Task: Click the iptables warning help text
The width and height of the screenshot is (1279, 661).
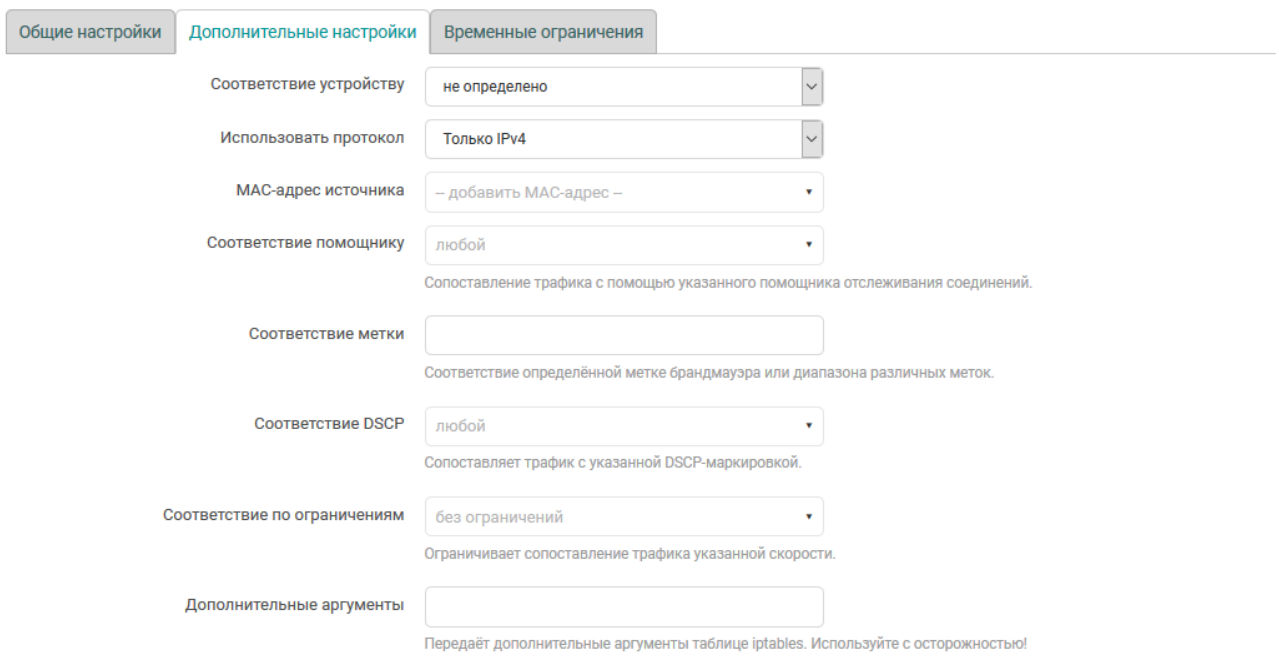Action: tap(725, 643)
